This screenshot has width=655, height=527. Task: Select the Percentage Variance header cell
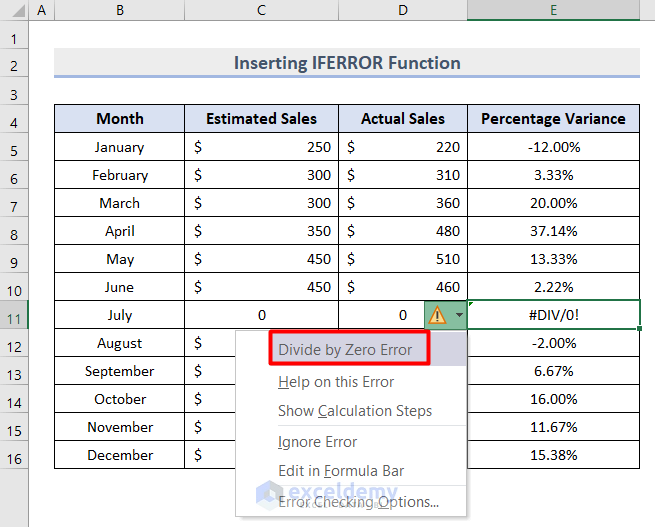click(x=553, y=119)
